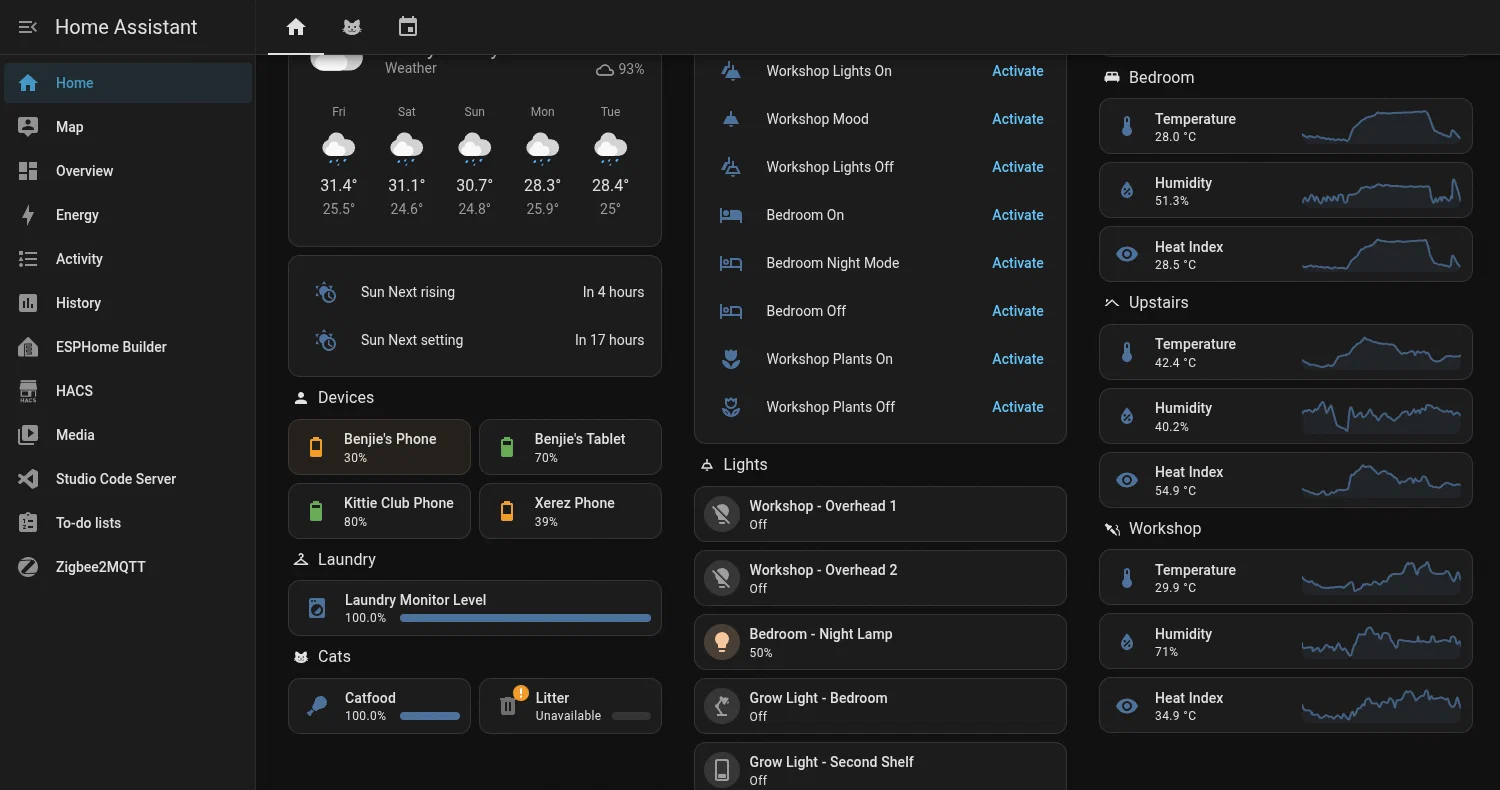The width and height of the screenshot is (1500, 790).
Task: Click Friday's rainy forecast icon
Action: [339, 149]
